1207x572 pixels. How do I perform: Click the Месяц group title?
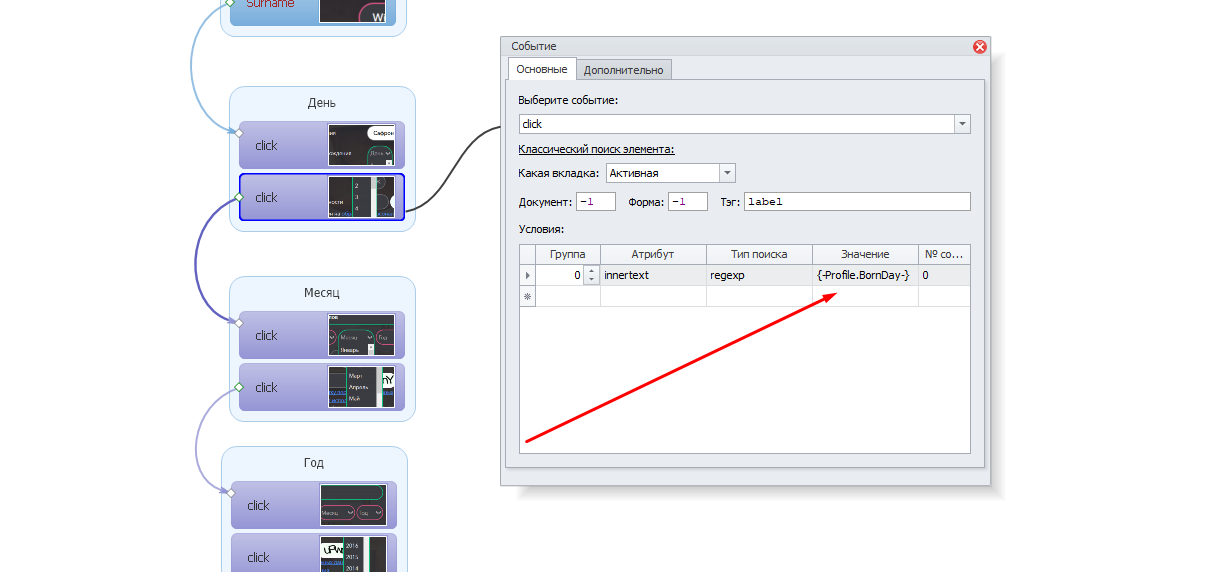click(x=322, y=293)
